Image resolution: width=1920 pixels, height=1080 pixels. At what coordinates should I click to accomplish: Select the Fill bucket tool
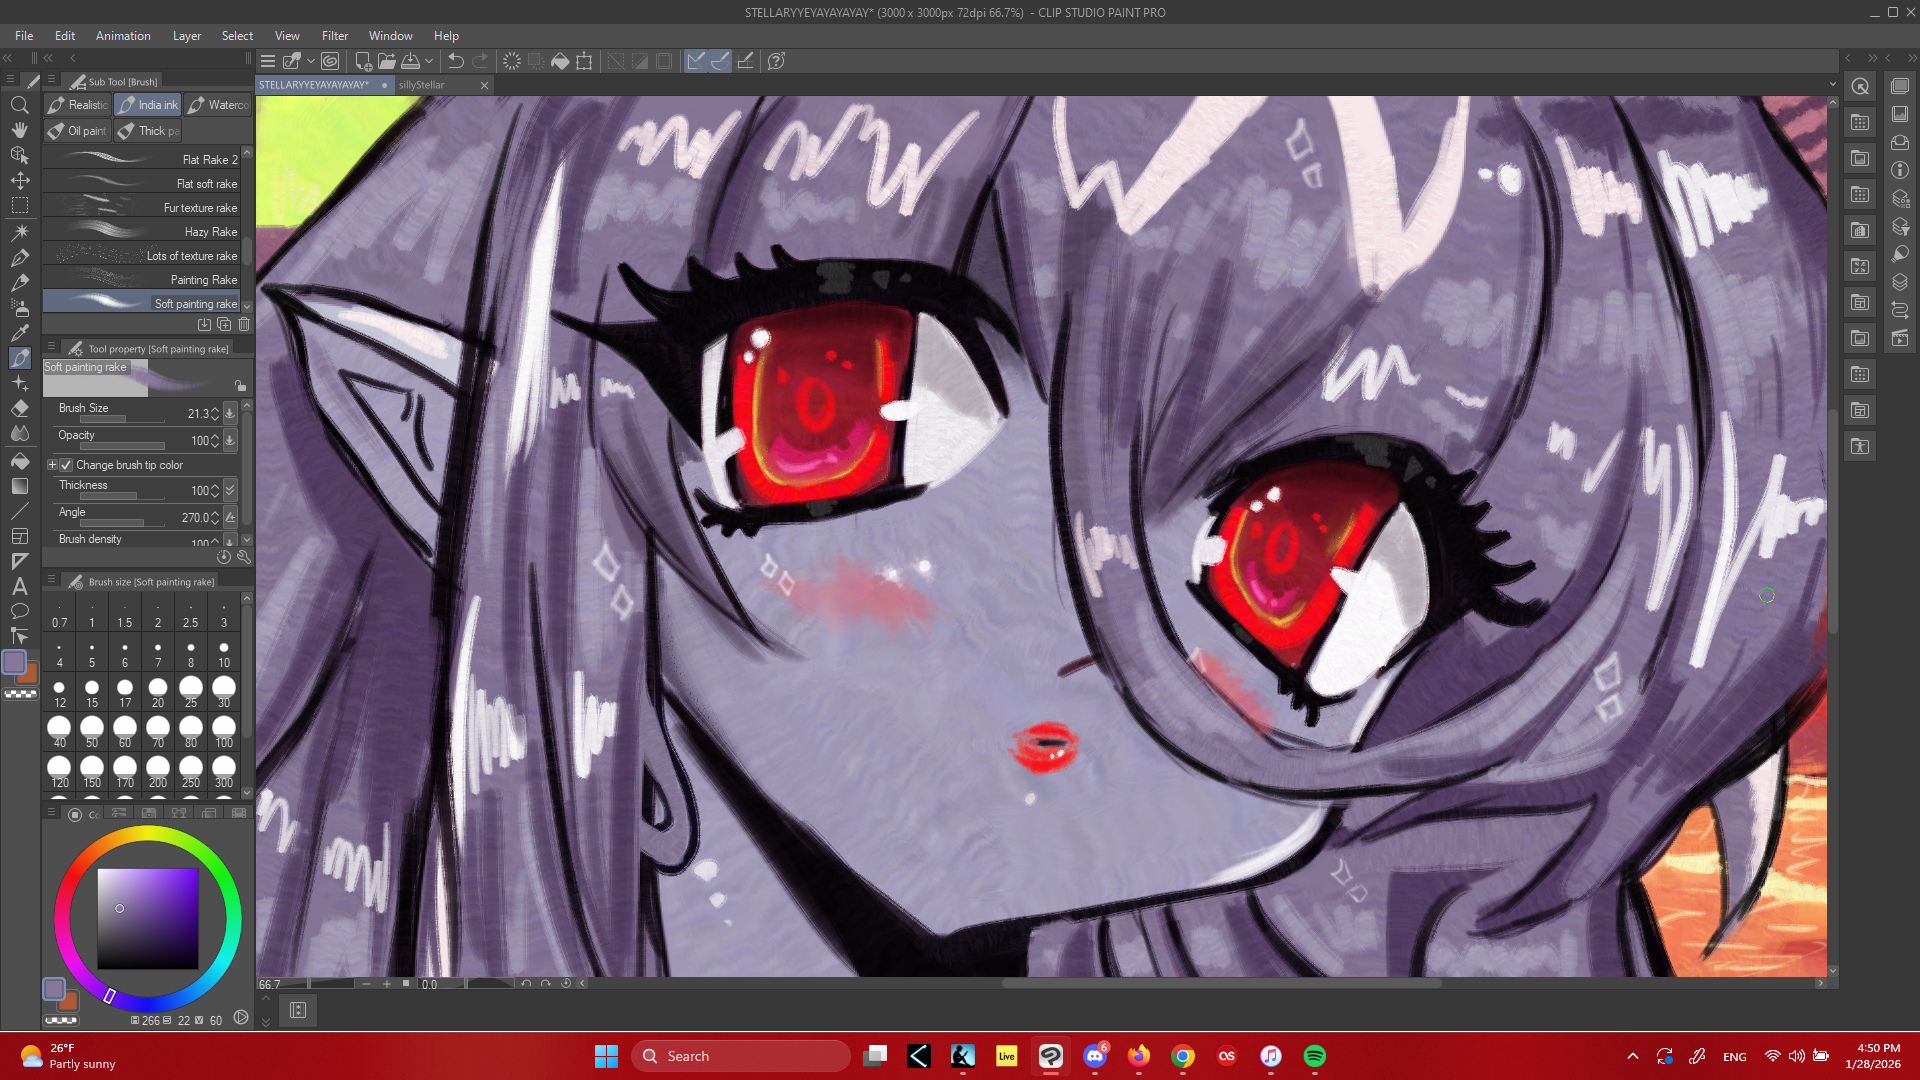pos(19,460)
